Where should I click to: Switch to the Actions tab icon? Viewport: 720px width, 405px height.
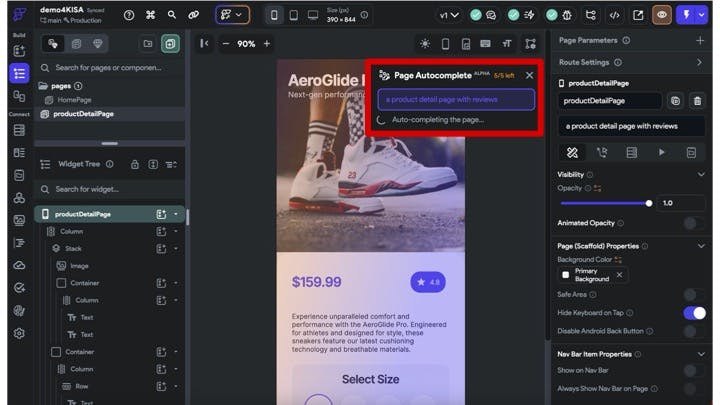coord(602,152)
